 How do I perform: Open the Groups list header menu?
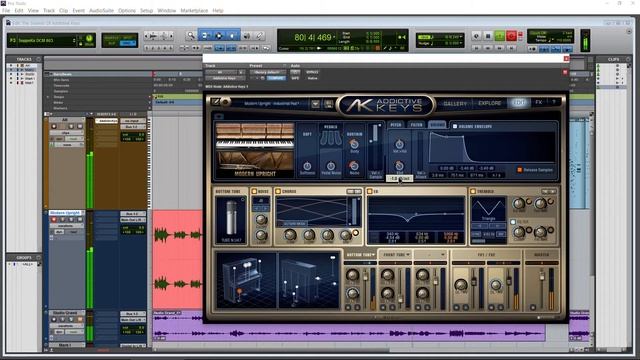tap(38, 258)
